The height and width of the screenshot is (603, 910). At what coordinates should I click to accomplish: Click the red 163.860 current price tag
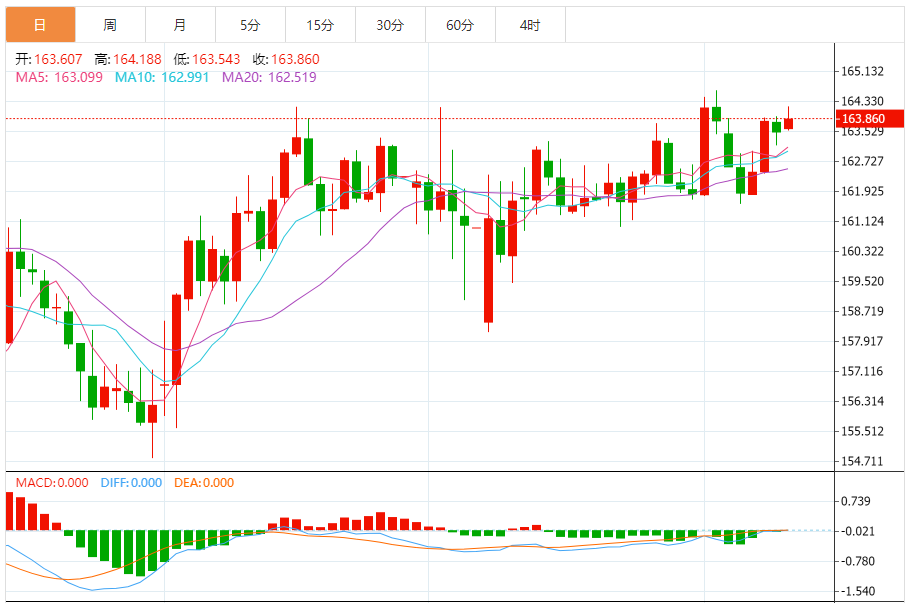click(869, 118)
